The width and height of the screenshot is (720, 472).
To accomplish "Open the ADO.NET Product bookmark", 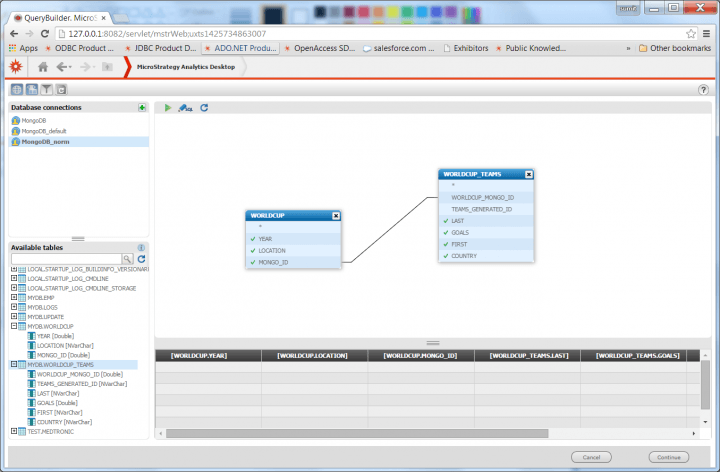I will 240,48.
